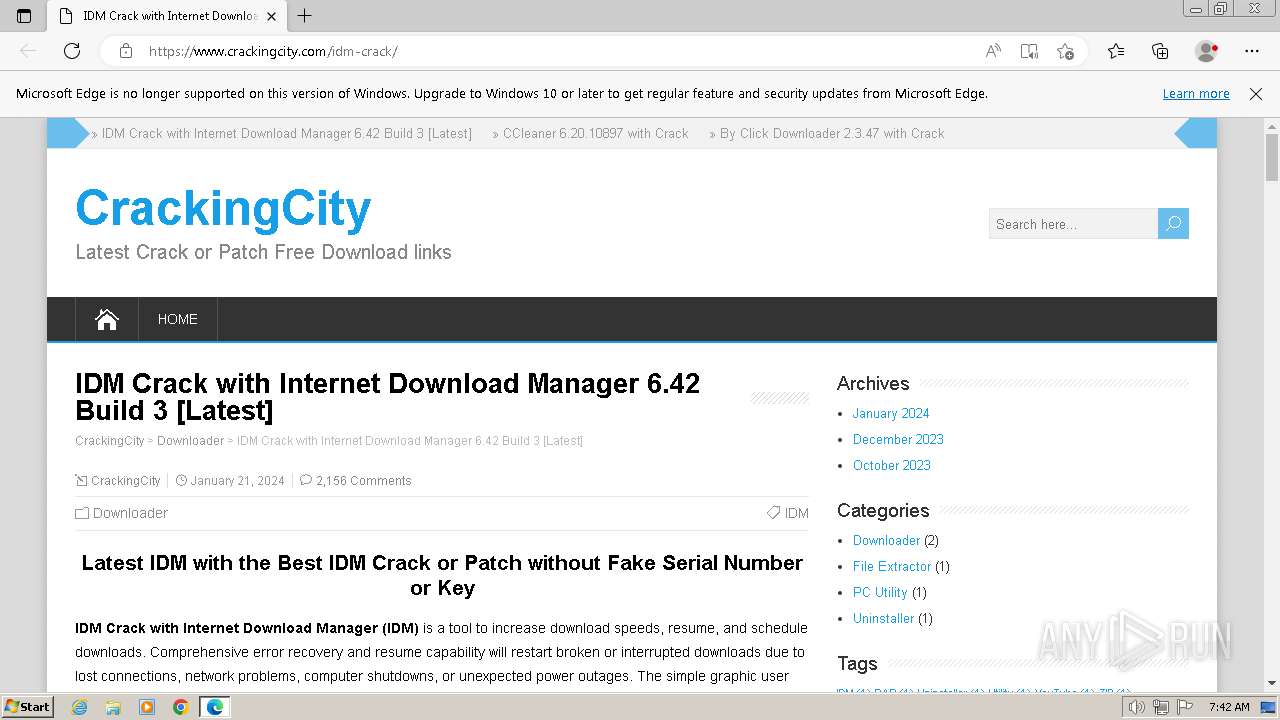Open File Explorer from the taskbar
This screenshot has height=720, width=1280.
click(113, 707)
